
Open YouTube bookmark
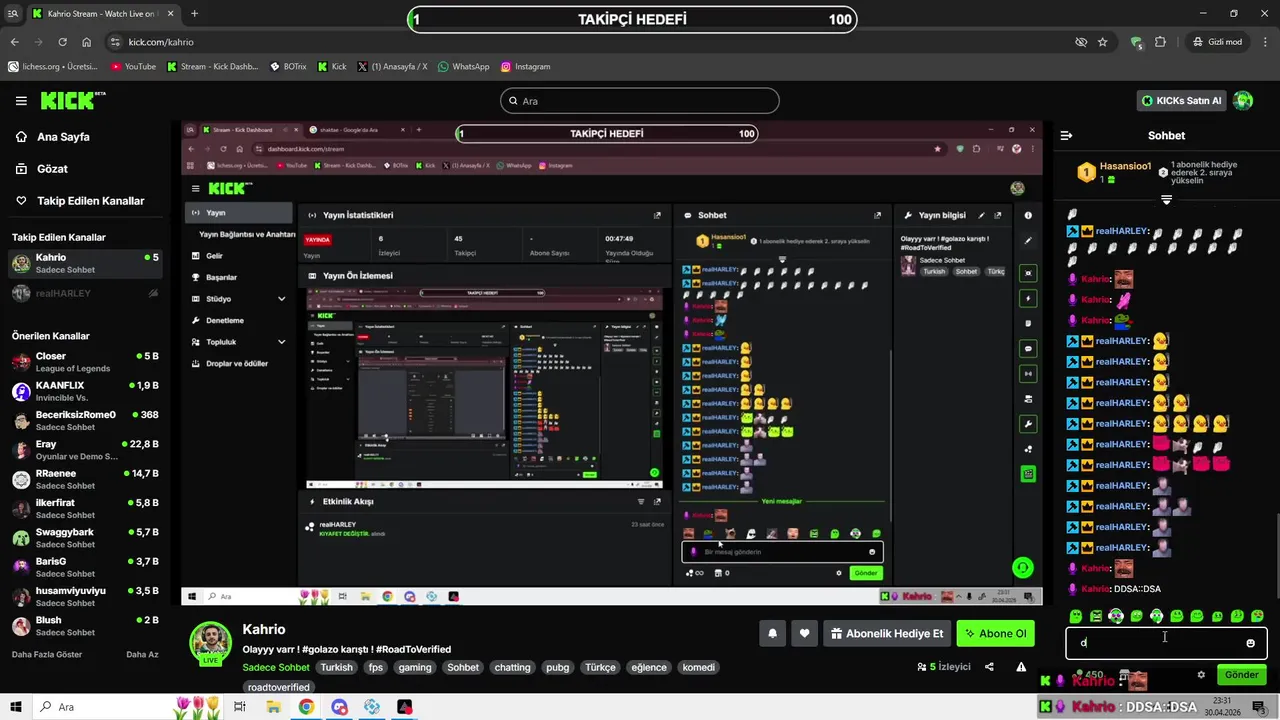tap(133, 67)
